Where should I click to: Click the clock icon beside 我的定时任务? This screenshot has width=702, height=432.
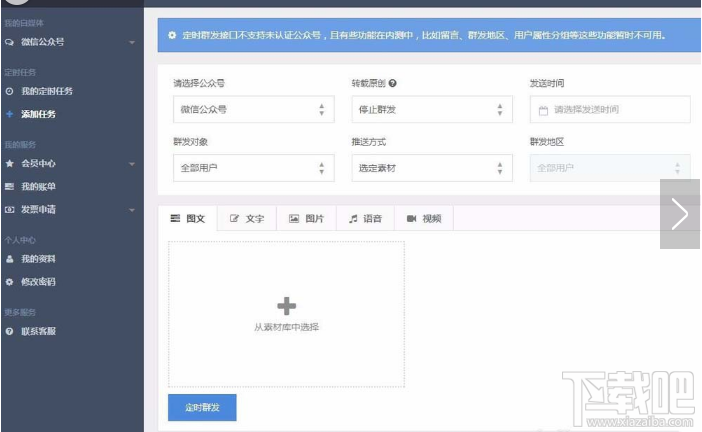9,91
